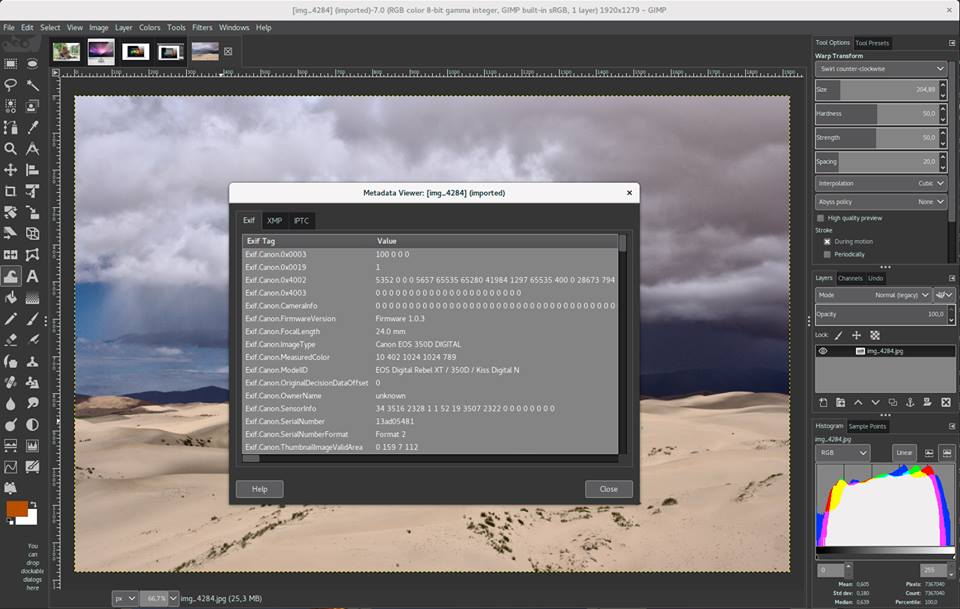Image resolution: width=960 pixels, height=609 pixels.
Task: Open the Swirl counter-clockwise behavior dropdown
Action: [x=880, y=68]
